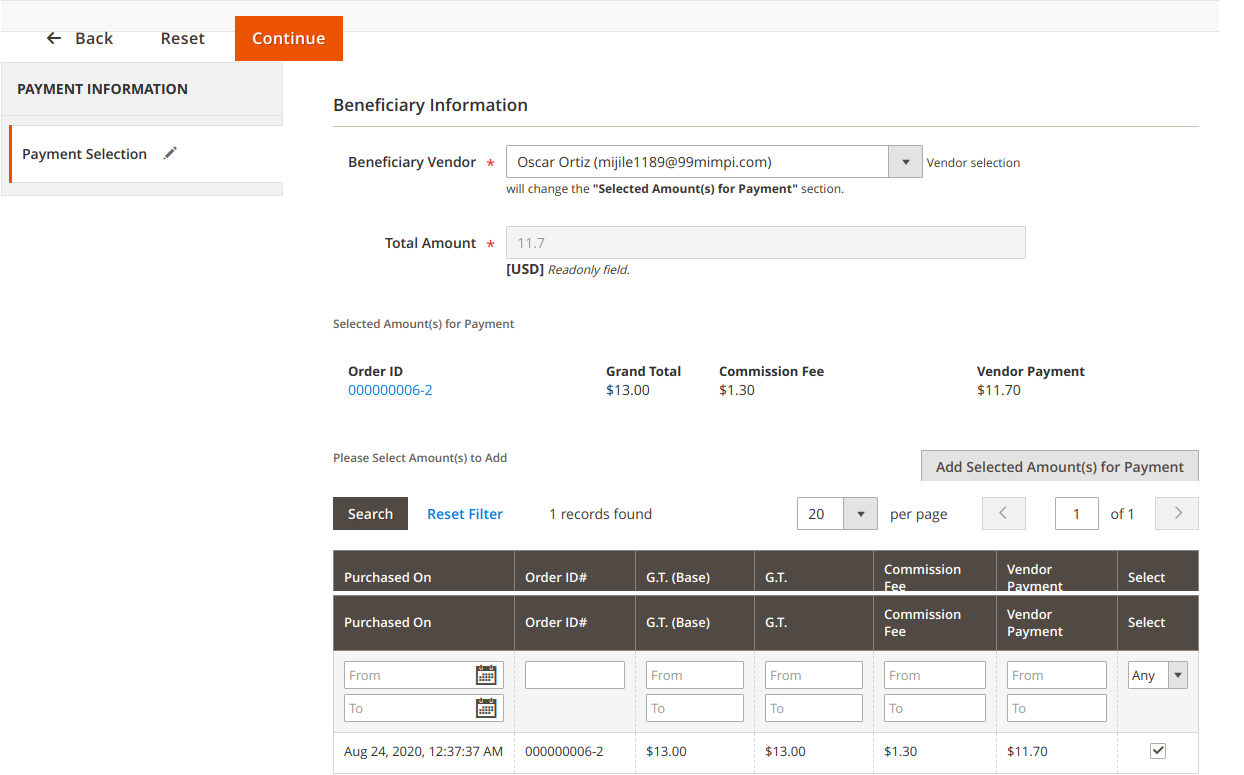Click the Reset button at top
Screen dimensions: 1244x775
182,38
